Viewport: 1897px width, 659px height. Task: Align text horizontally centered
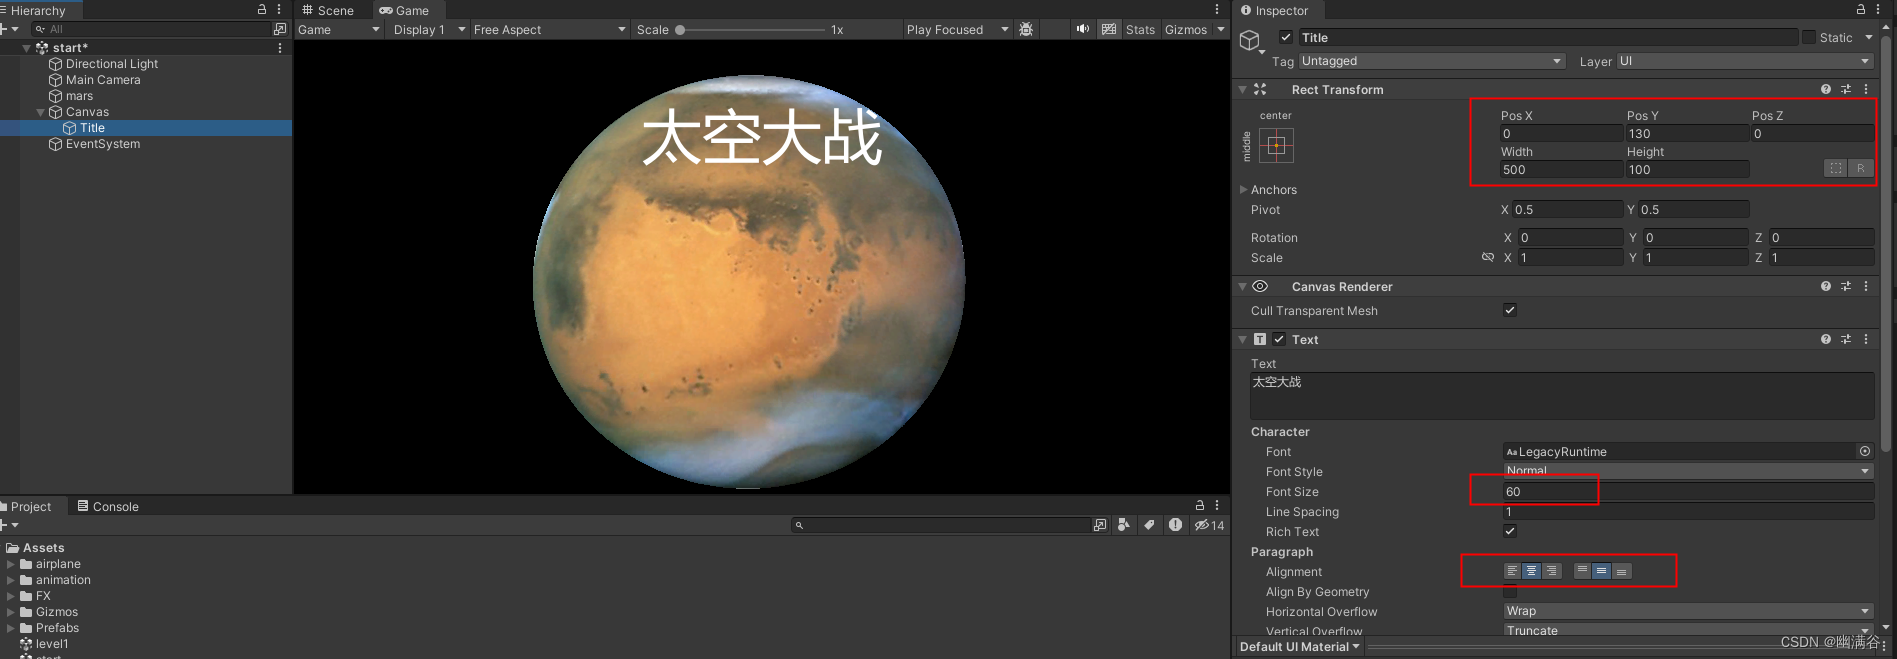point(1531,571)
